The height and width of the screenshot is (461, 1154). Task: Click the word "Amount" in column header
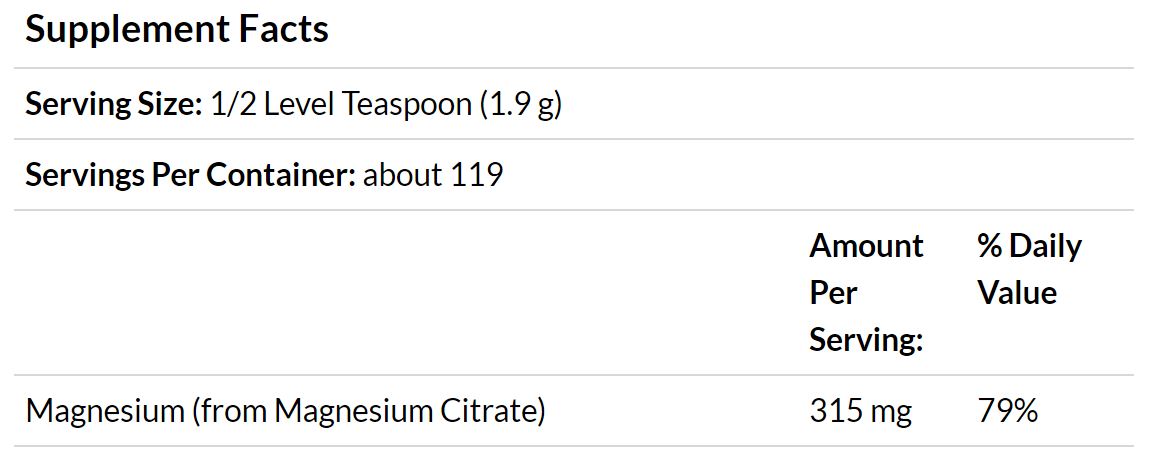tap(866, 246)
